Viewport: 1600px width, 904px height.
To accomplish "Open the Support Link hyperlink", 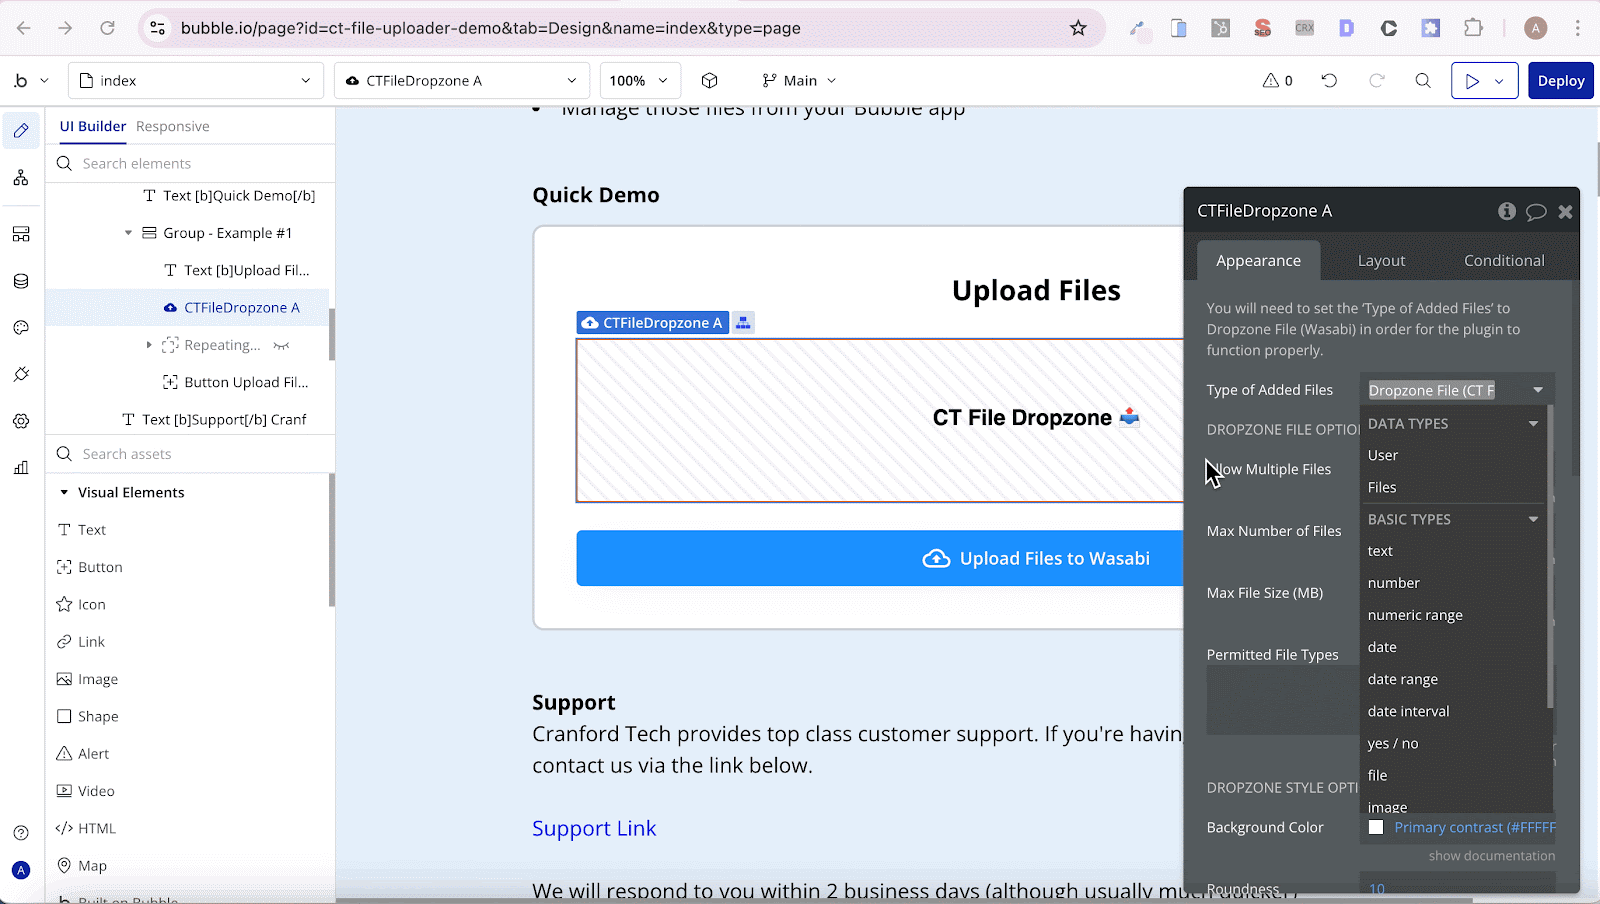I will pos(594,828).
